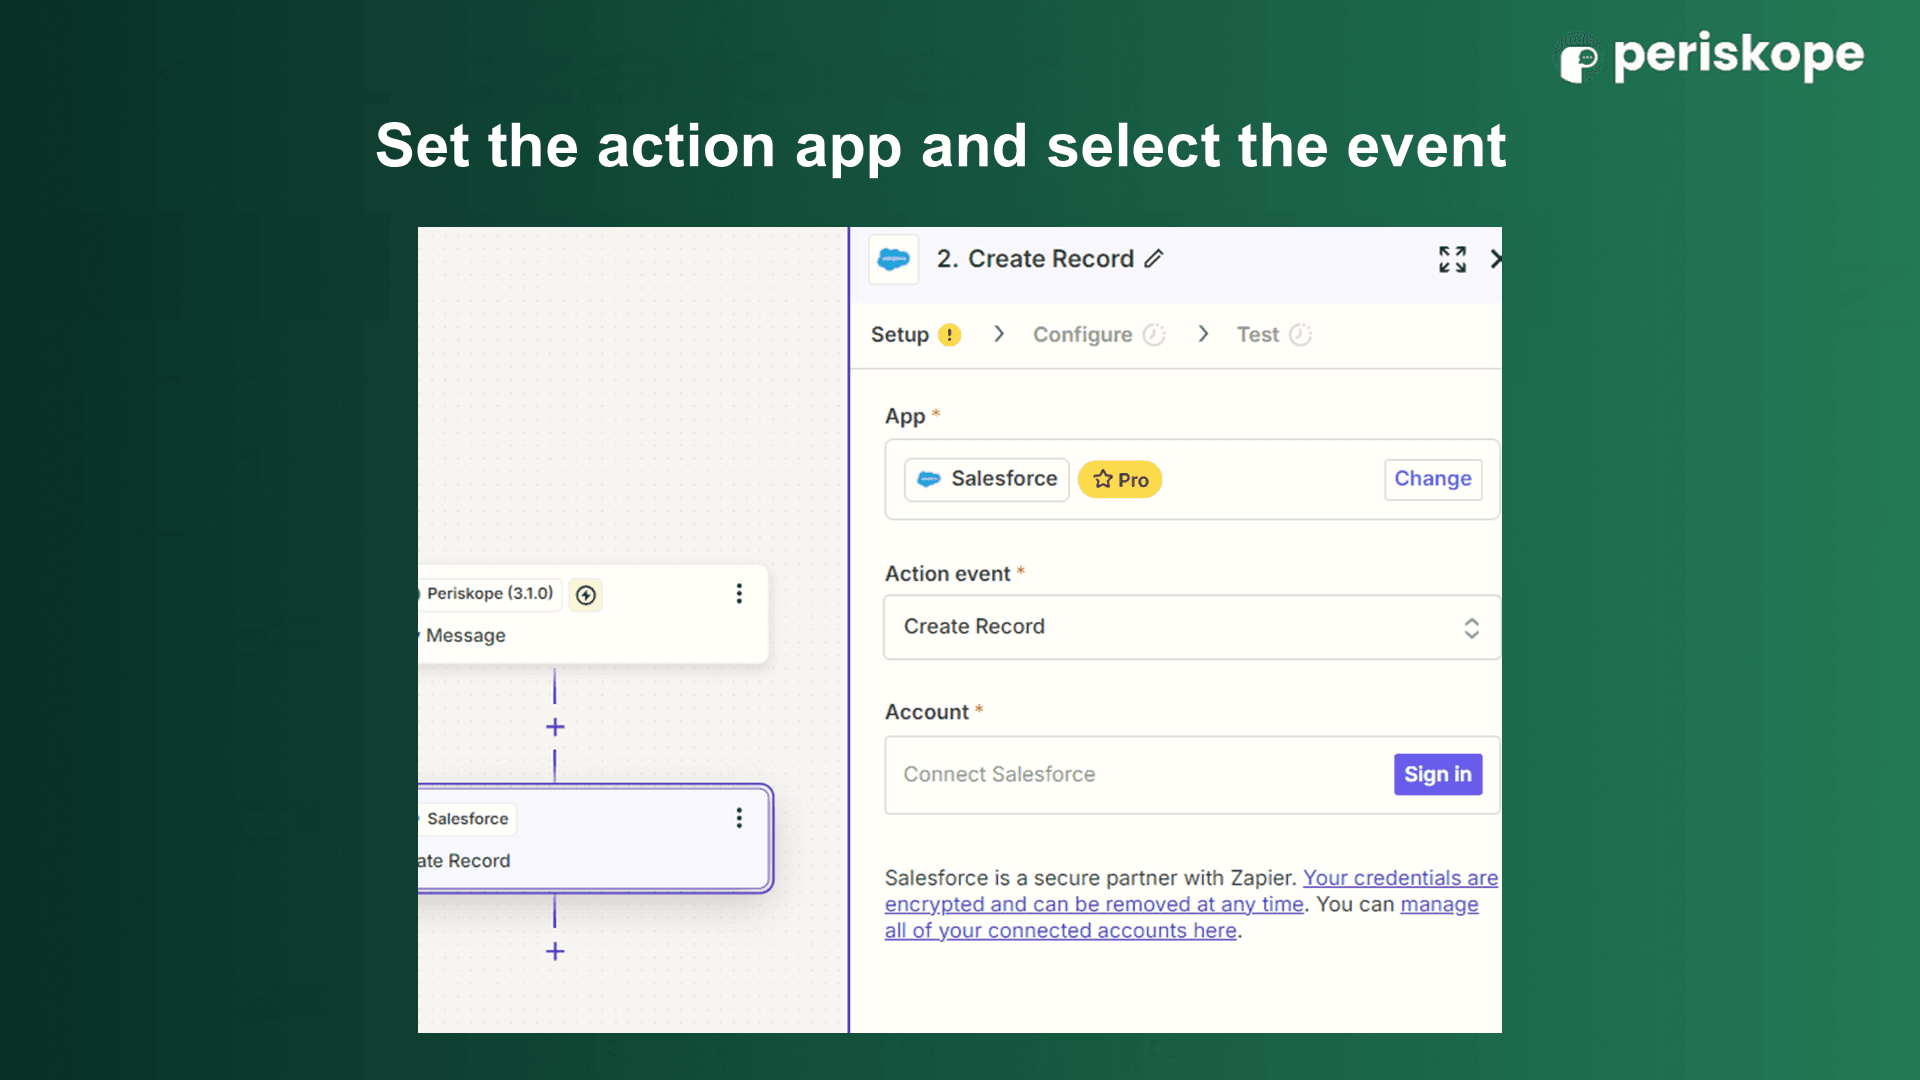Image resolution: width=1920 pixels, height=1080 pixels.
Task: Open the Salesforce step's three-dot menu
Action: 739,819
